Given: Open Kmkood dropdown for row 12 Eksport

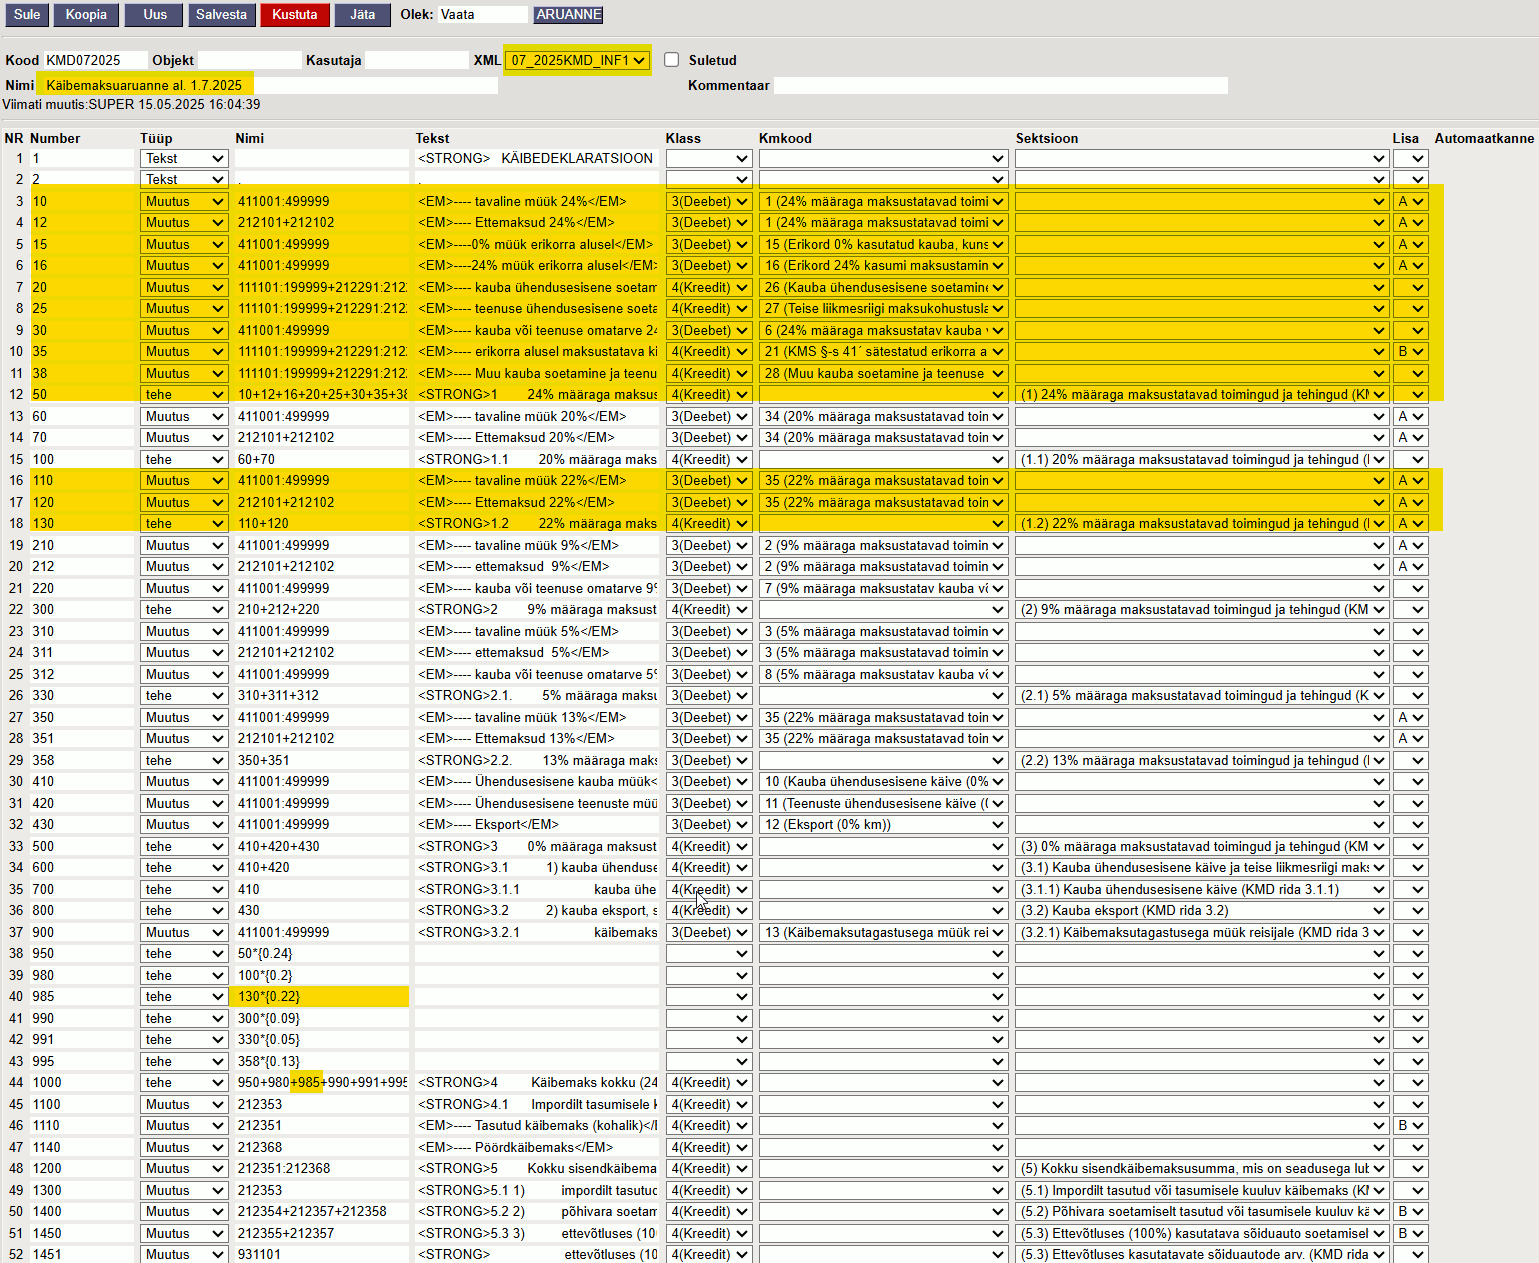Looking at the screenshot, I should [883, 824].
